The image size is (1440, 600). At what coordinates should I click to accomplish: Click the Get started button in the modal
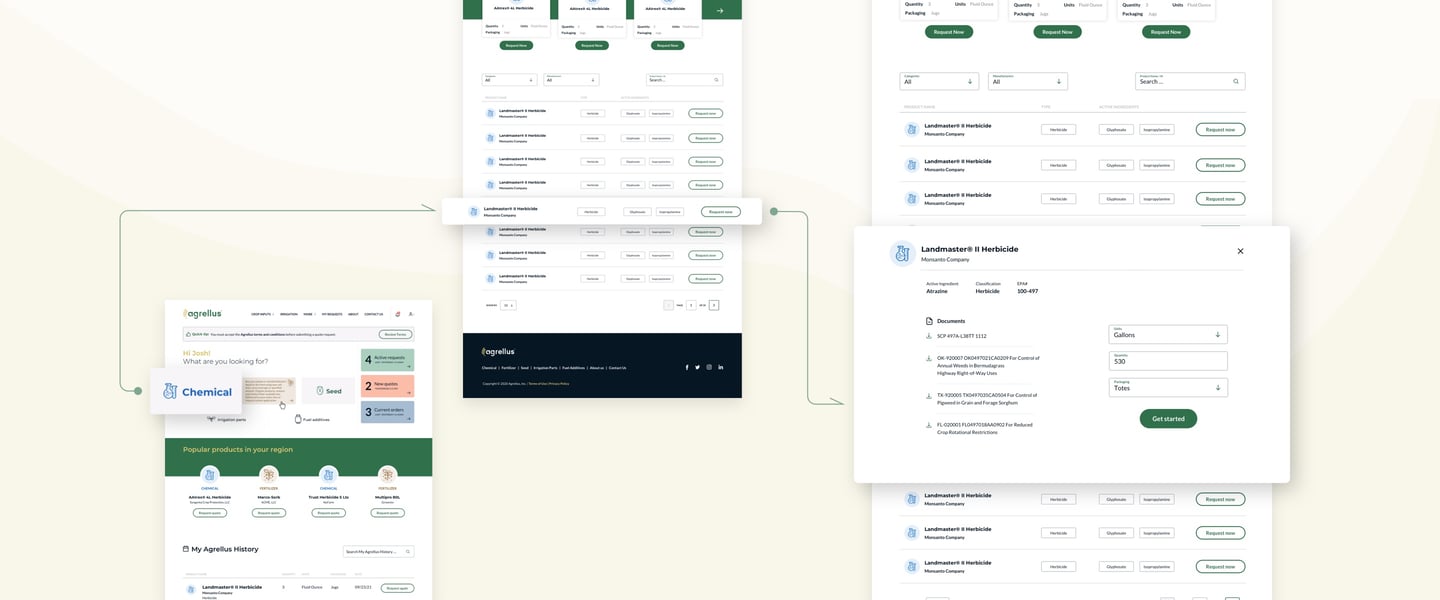click(1168, 418)
